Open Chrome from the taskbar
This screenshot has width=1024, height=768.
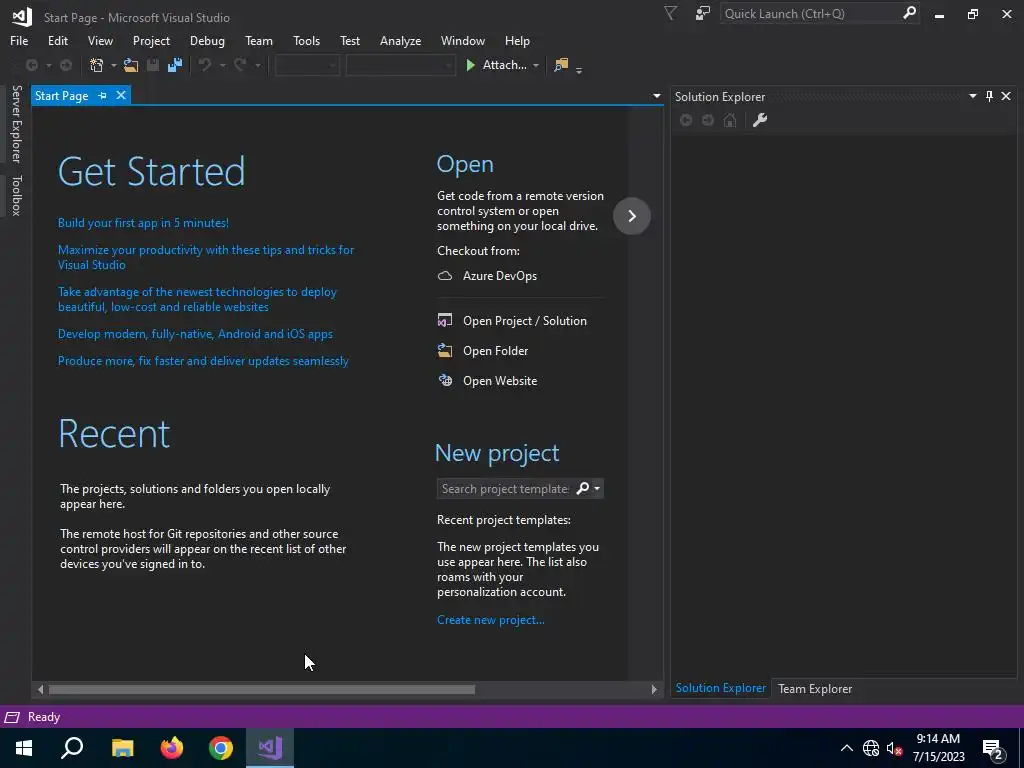pos(221,748)
